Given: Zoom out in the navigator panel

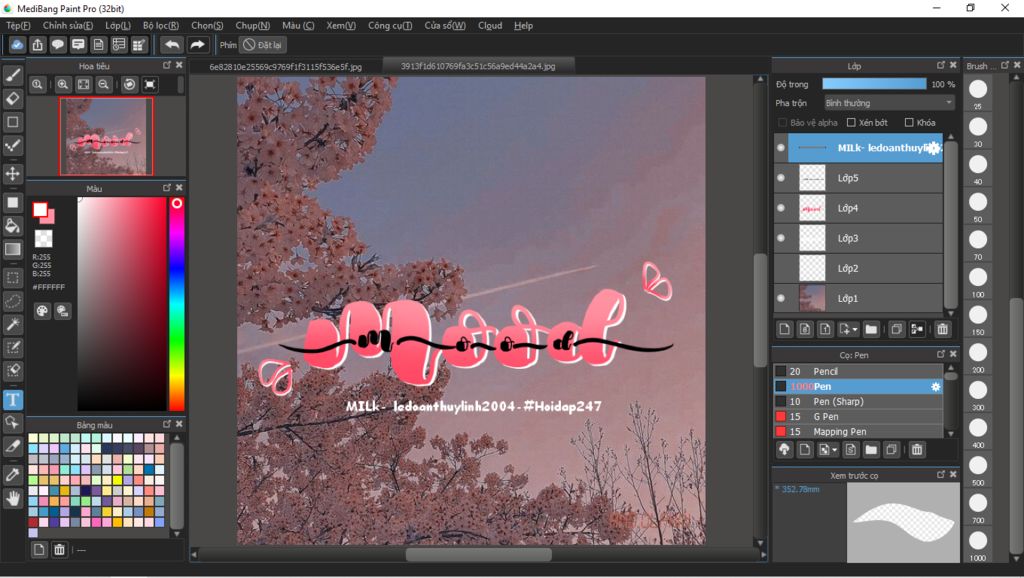Looking at the screenshot, I should [103, 84].
